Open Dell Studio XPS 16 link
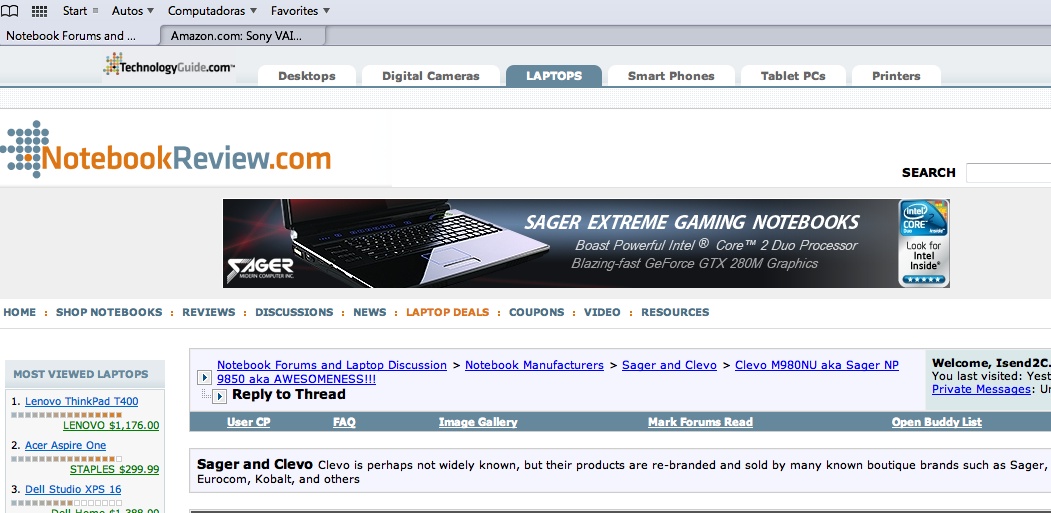Screen dimensions: 1051x513 [73, 489]
